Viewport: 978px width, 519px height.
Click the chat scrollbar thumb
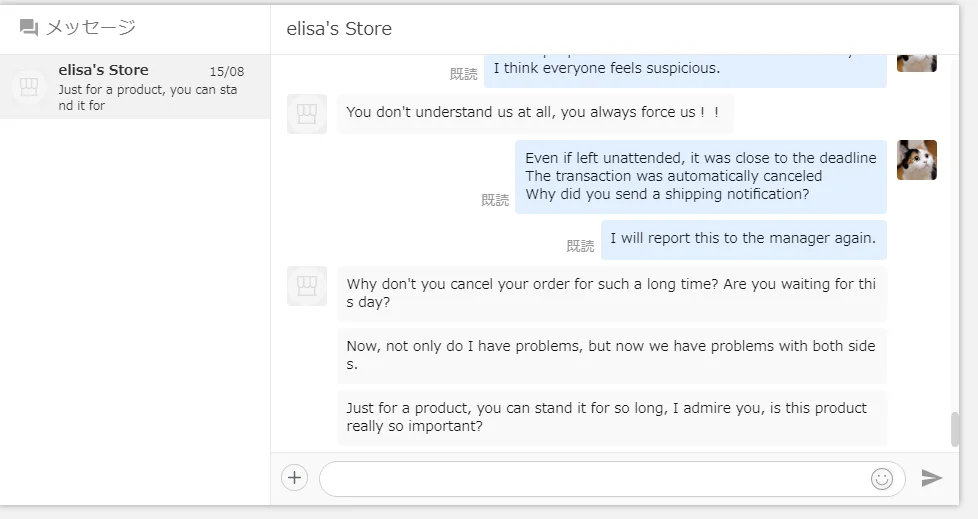[954, 430]
